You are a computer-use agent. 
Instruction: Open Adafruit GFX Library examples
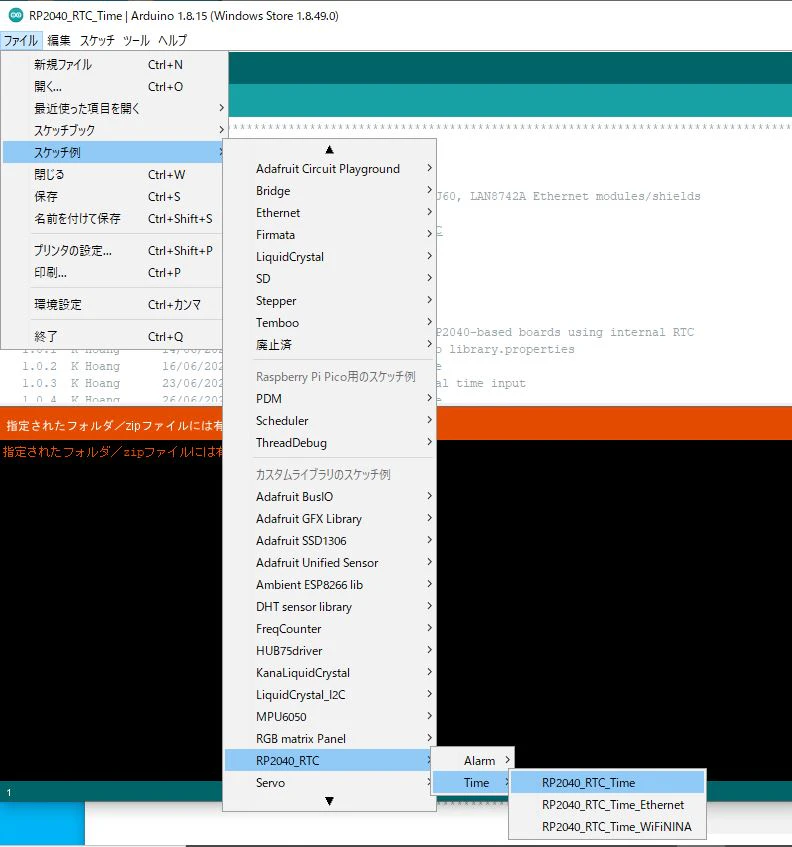[x=330, y=519]
